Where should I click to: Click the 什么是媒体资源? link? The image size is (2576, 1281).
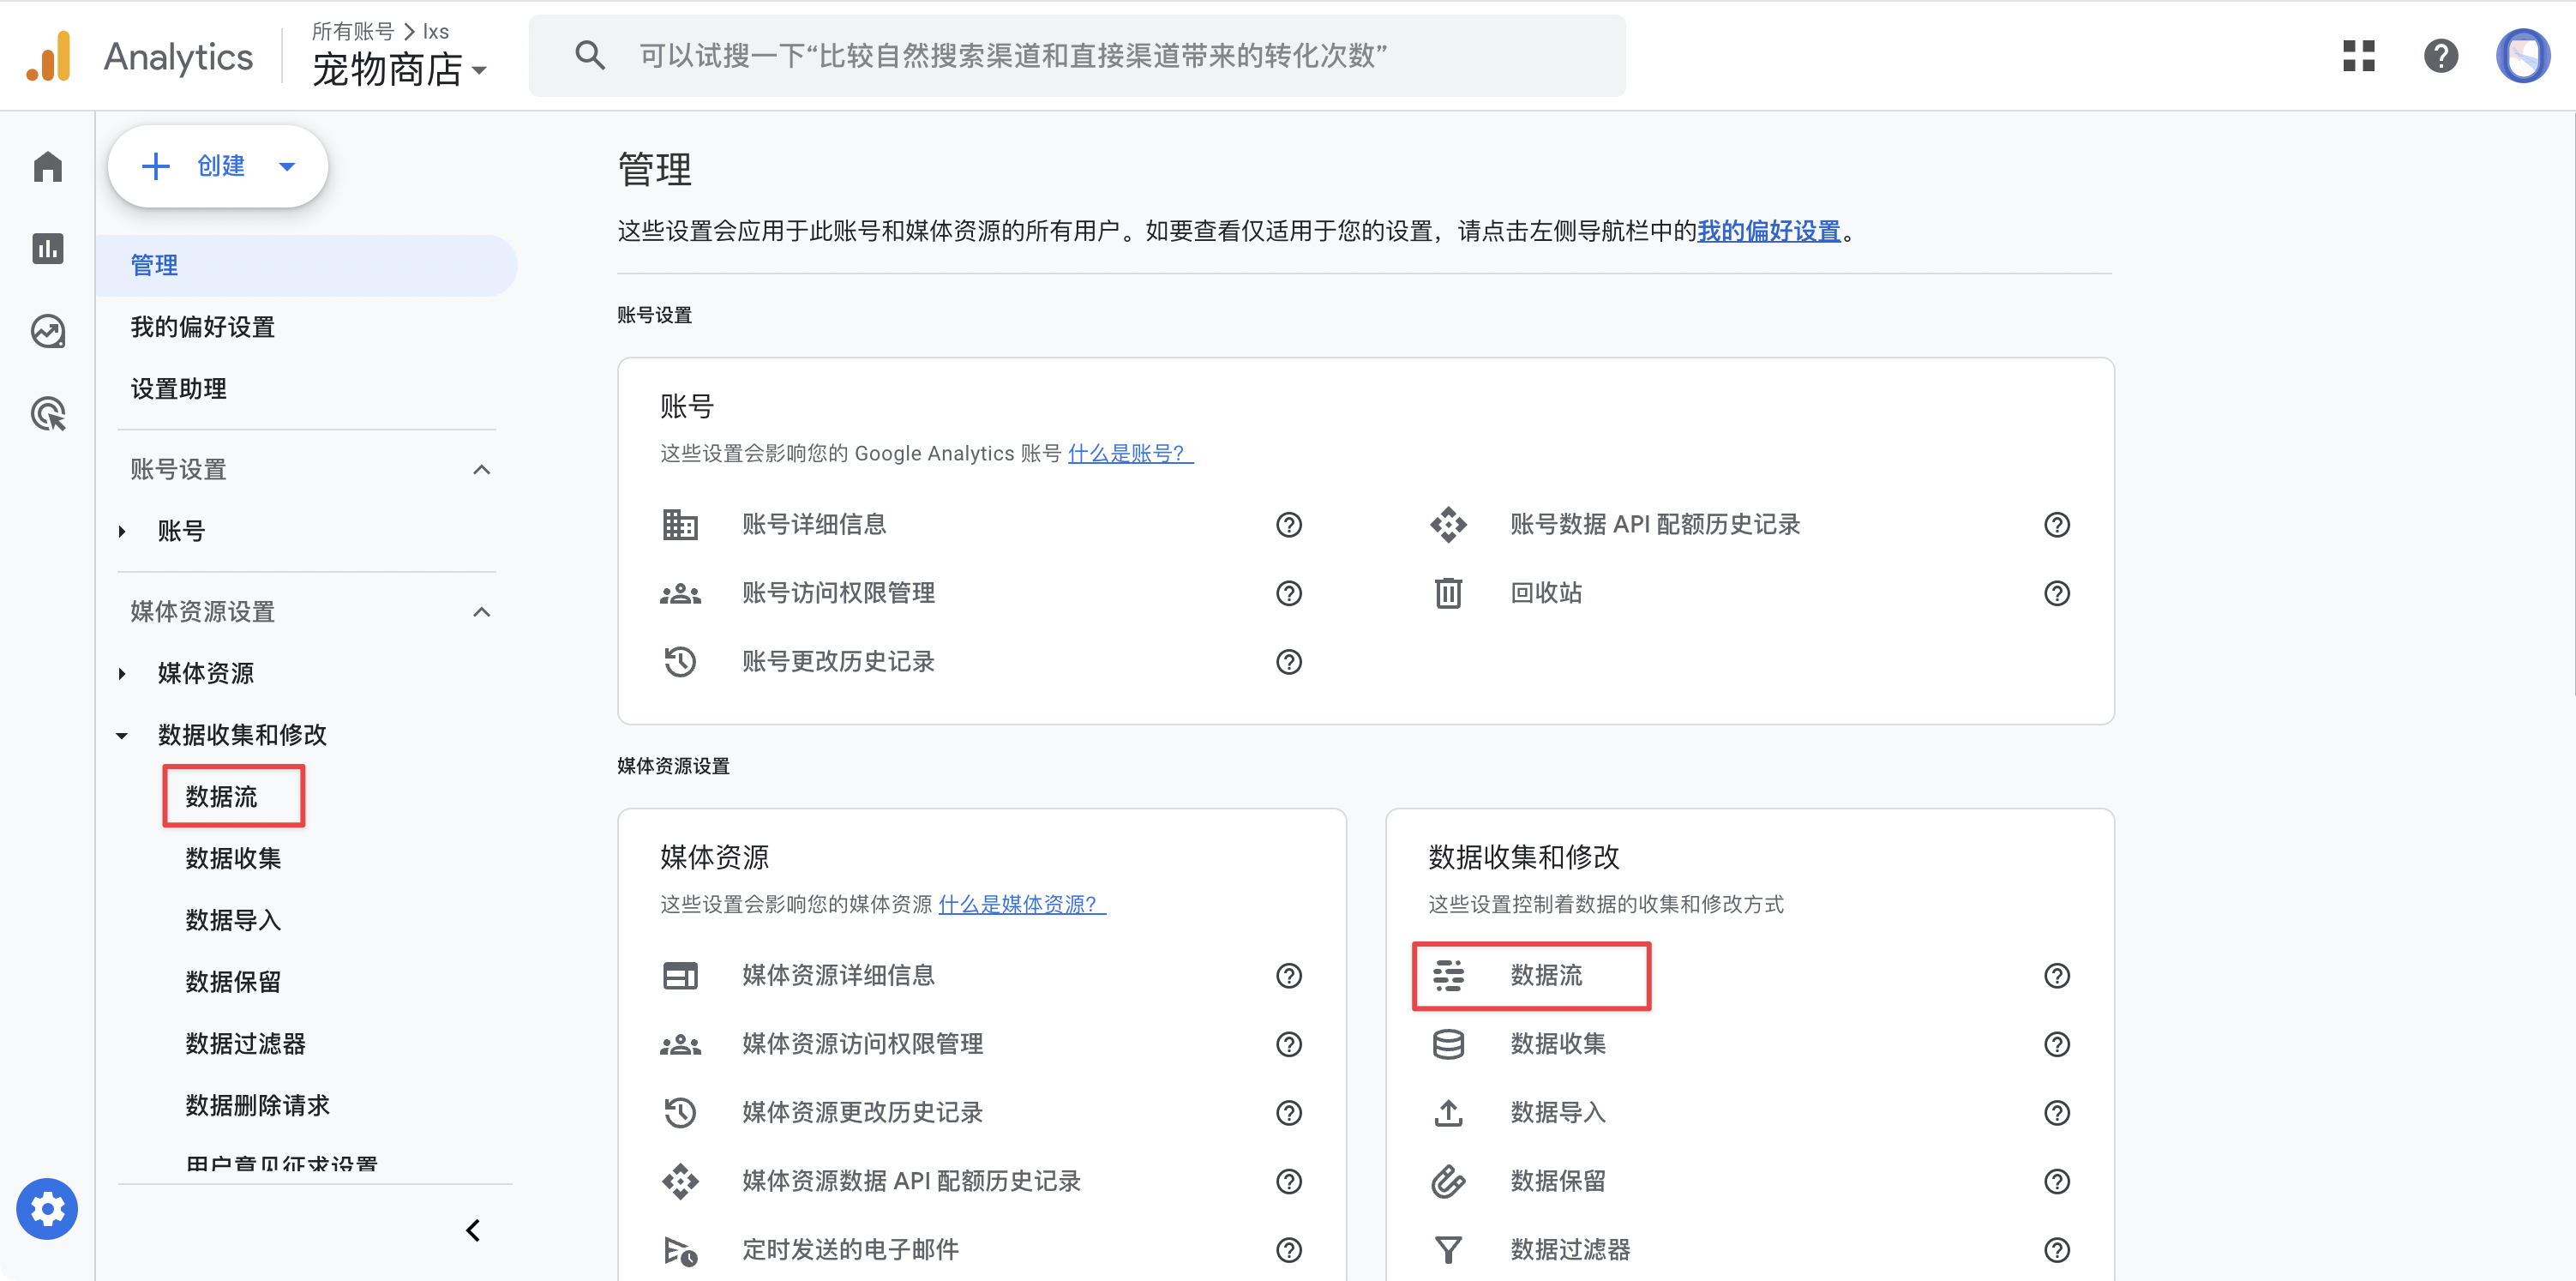tap(1020, 904)
